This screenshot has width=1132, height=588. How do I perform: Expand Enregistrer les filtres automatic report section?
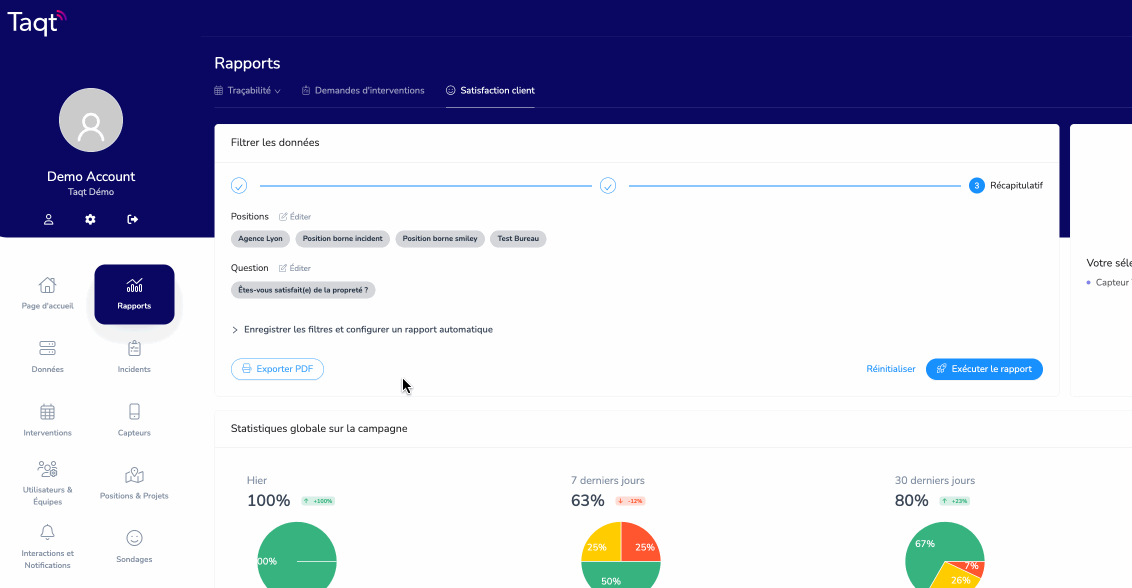362,329
